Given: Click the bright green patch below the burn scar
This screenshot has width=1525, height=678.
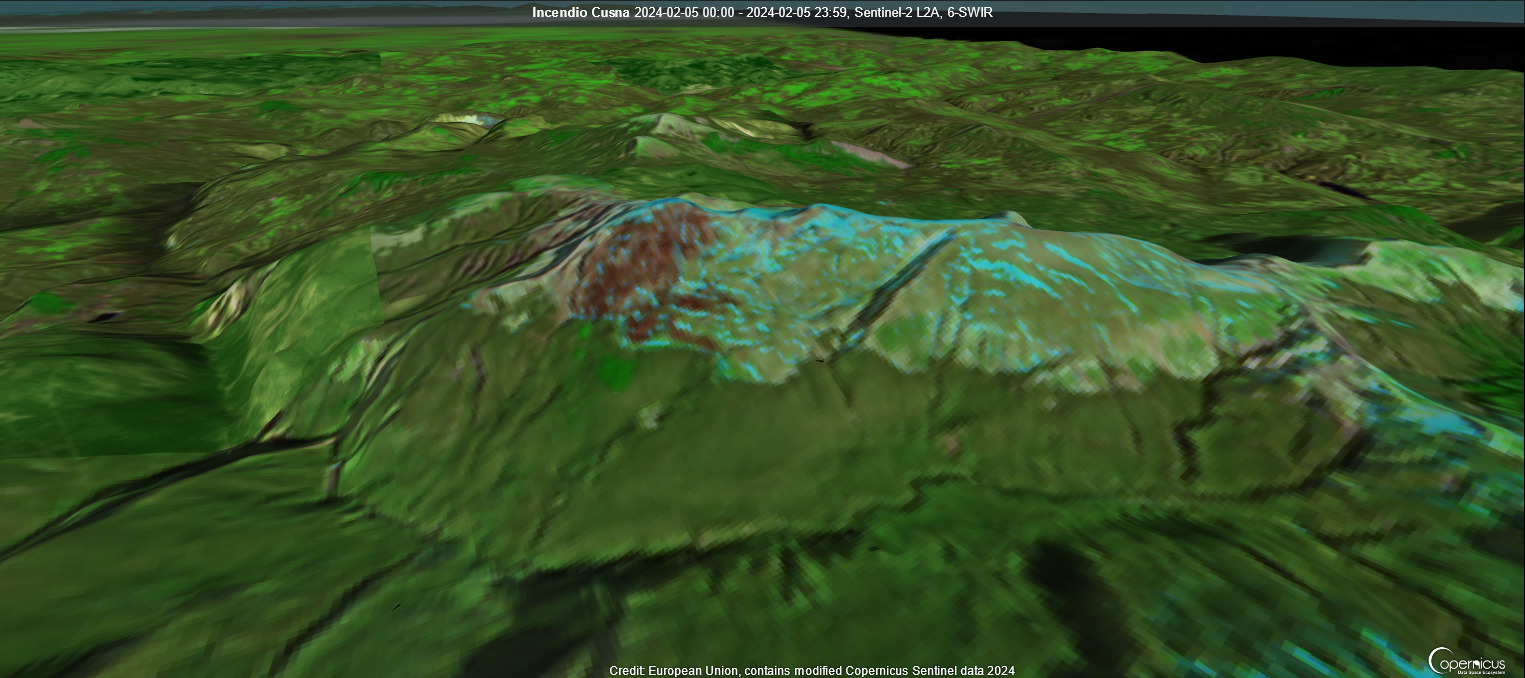Looking at the screenshot, I should (615, 372).
